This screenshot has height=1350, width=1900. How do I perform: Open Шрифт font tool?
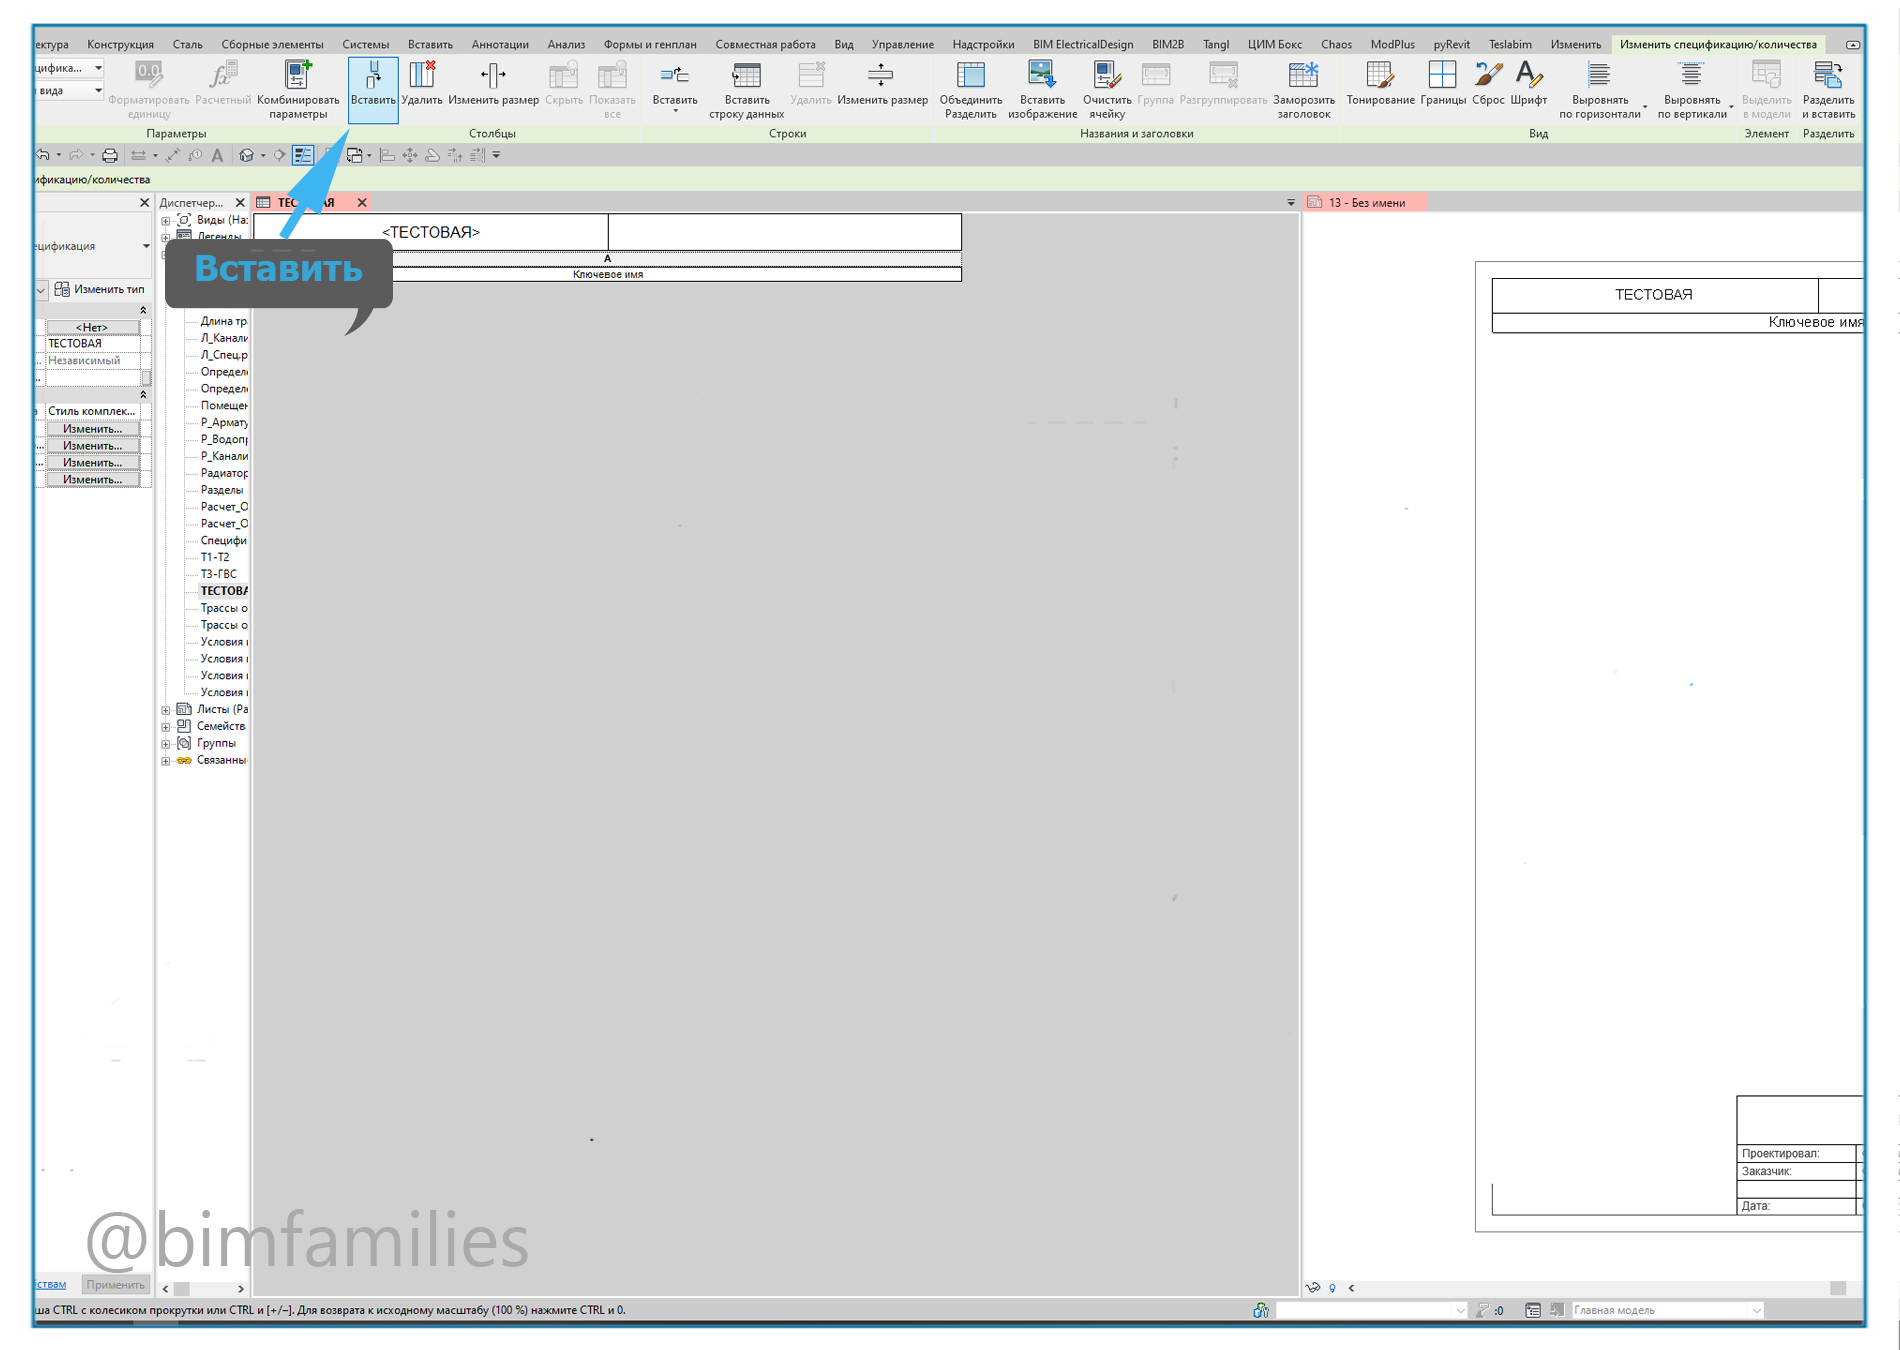[x=1529, y=83]
